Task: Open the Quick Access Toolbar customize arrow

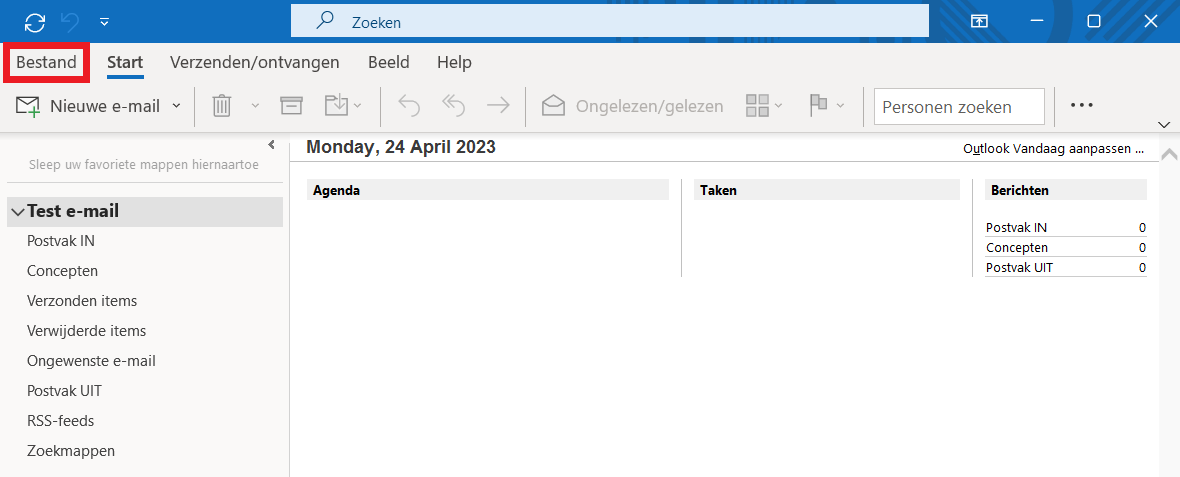Action: [x=105, y=22]
